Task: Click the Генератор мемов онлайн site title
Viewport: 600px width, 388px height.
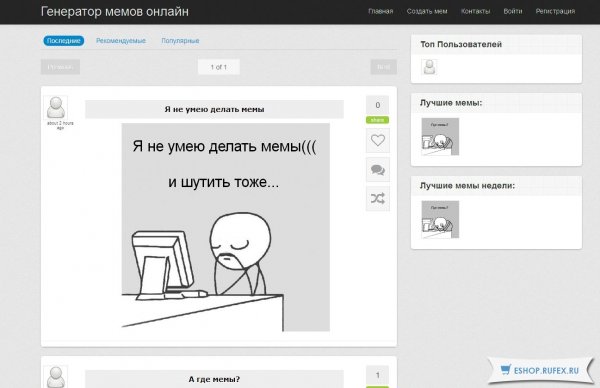Action: [115, 11]
